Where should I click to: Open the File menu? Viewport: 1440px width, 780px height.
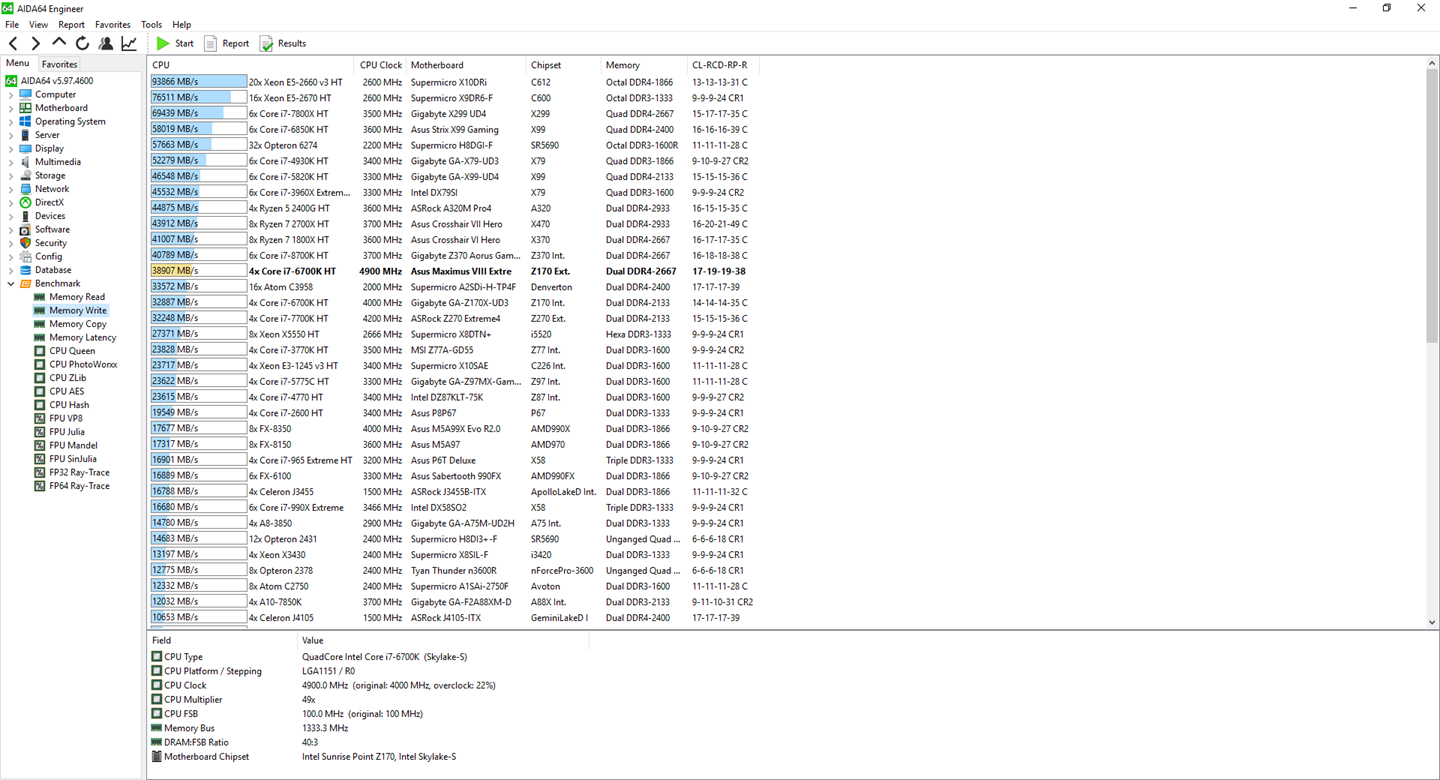(12, 25)
